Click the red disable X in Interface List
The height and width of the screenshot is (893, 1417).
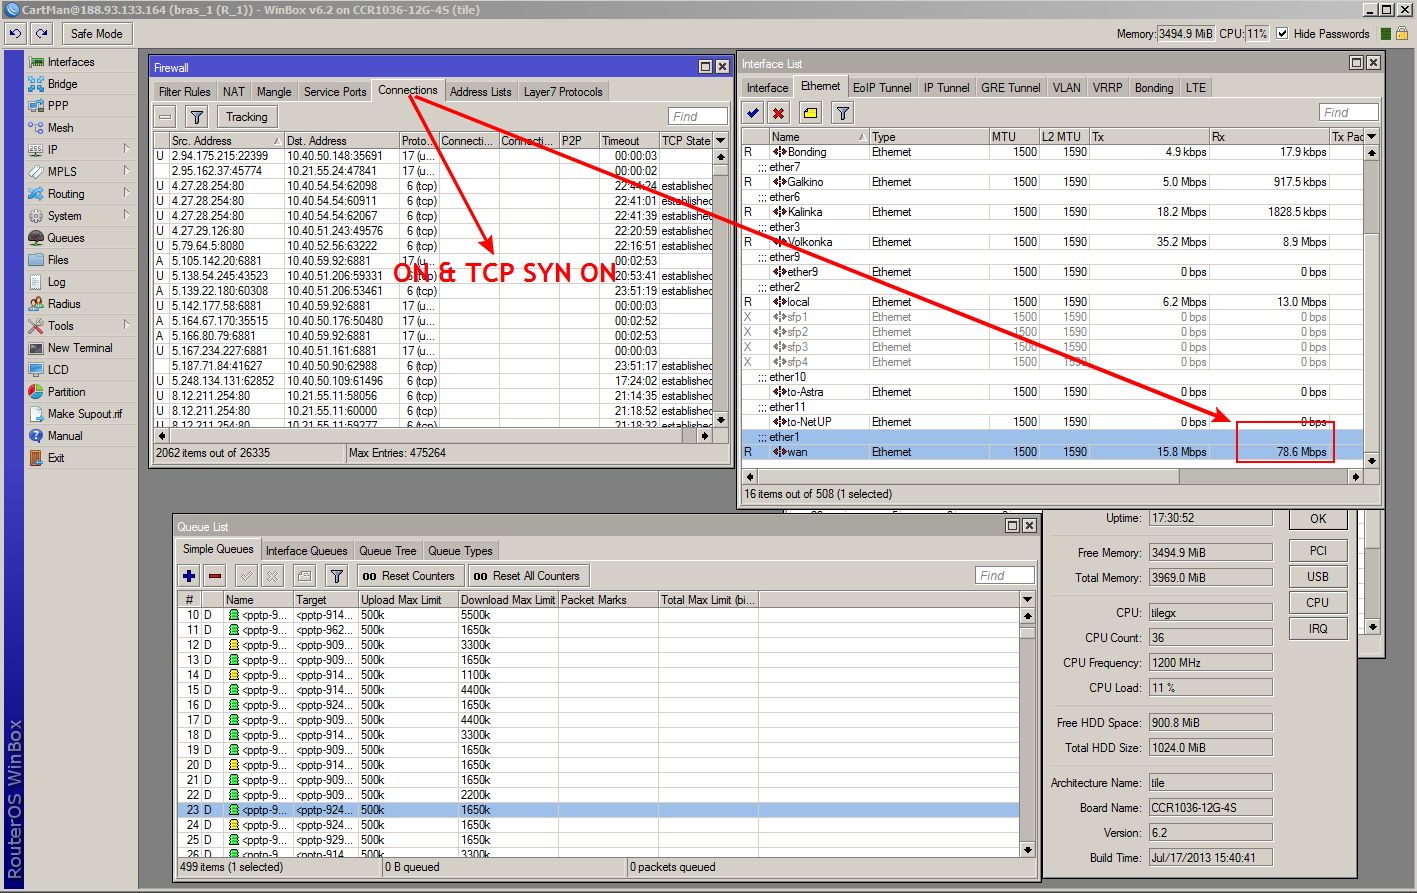click(x=779, y=113)
